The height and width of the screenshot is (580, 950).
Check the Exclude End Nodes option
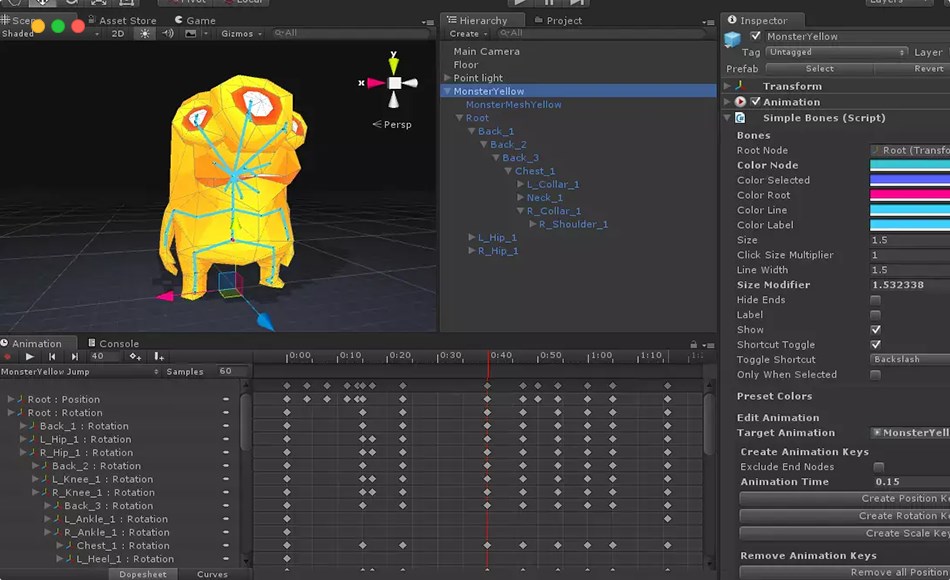pyautogui.click(x=878, y=467)
